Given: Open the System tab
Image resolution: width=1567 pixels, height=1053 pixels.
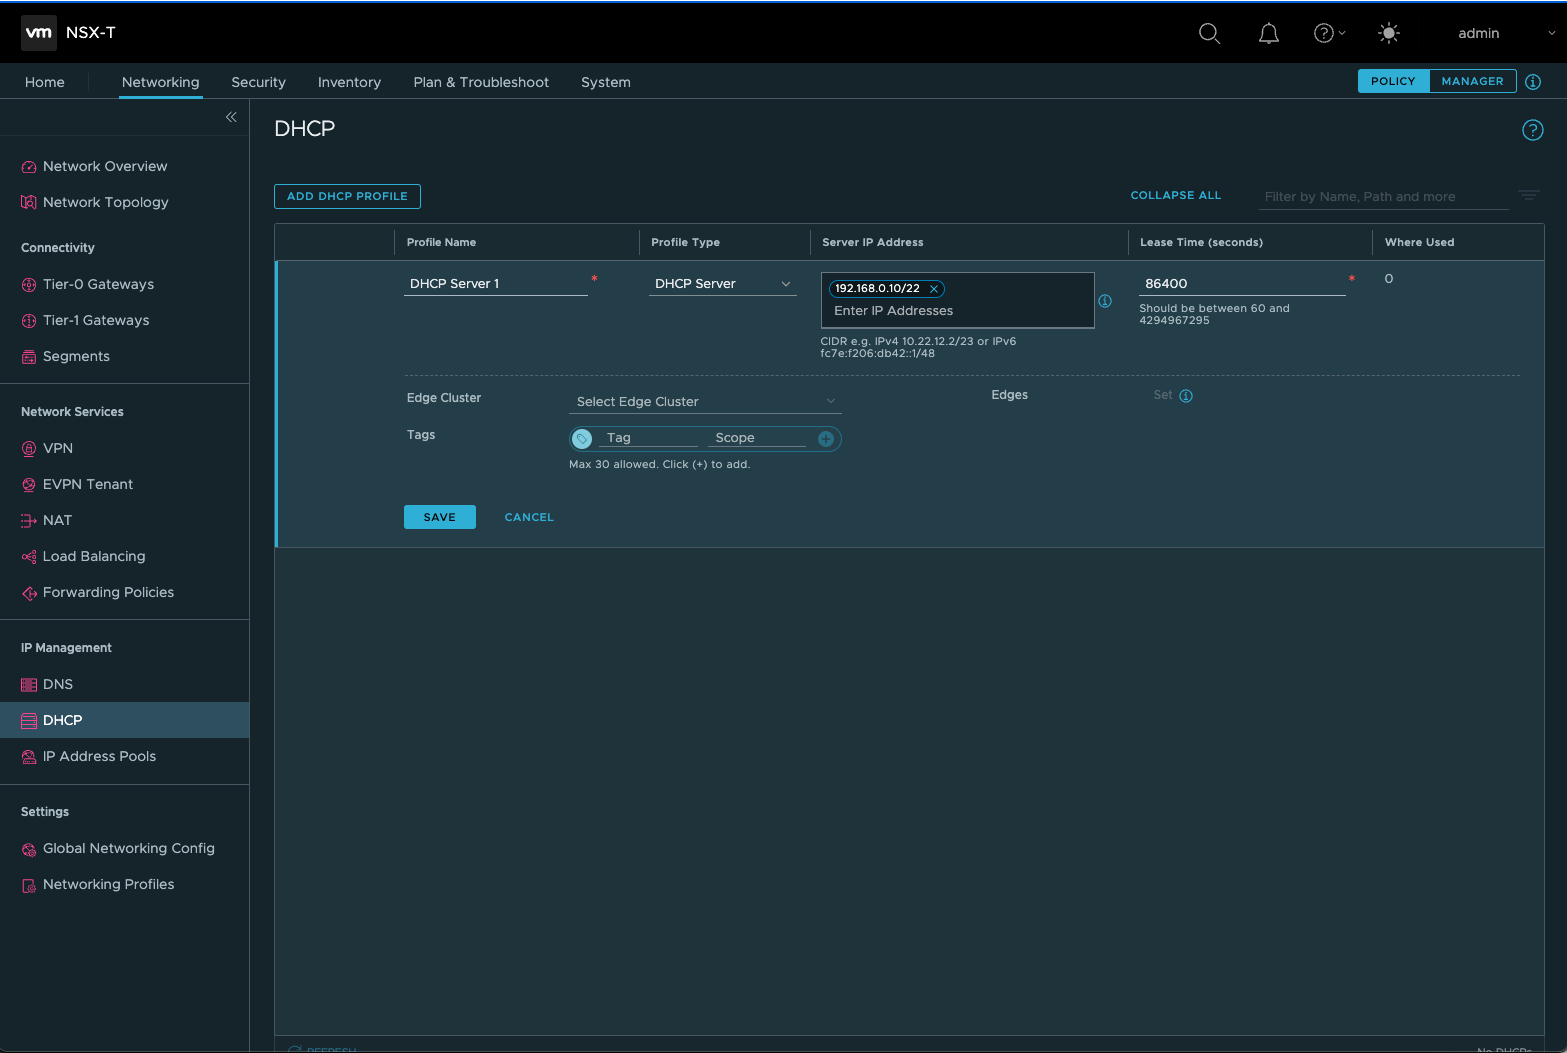Looking at the screenshot, I should [606, 82].
